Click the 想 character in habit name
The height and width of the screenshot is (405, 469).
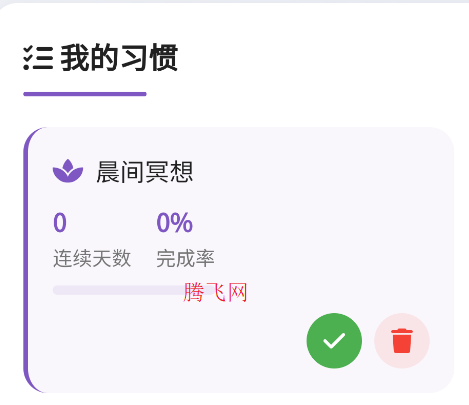tap(181, 172)
